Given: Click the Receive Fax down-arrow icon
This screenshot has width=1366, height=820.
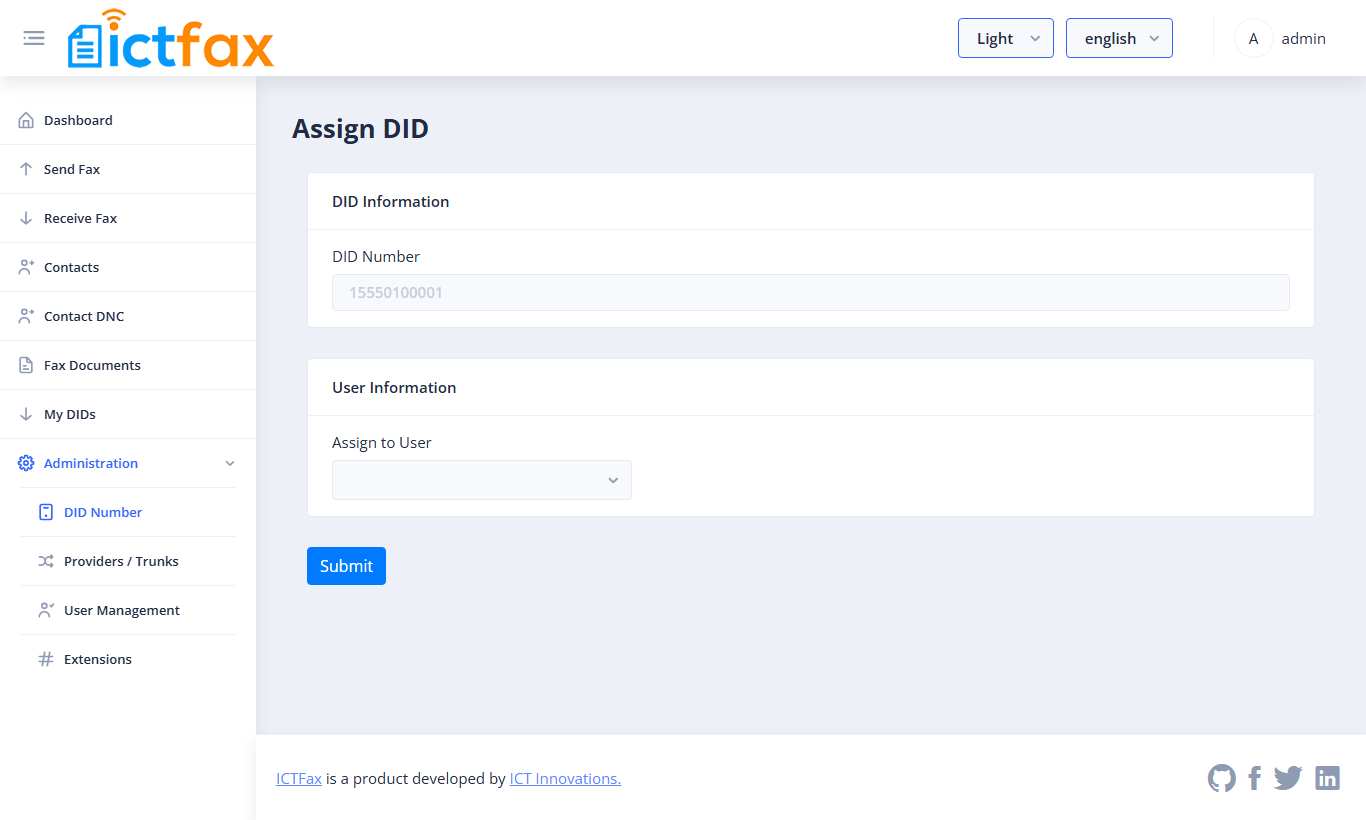Looking at the screenshot, I should point(26,218).
